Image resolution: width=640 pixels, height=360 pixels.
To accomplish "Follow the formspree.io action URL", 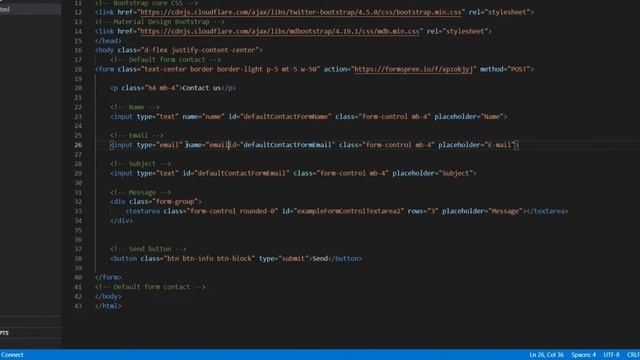I will 413,69.
